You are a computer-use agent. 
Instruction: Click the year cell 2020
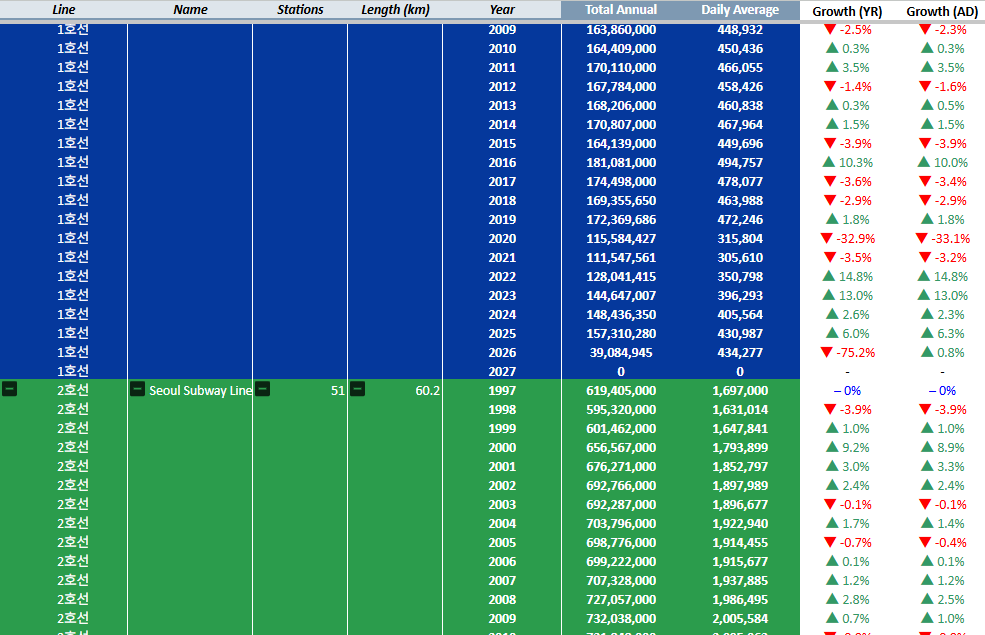click(502, 239)
